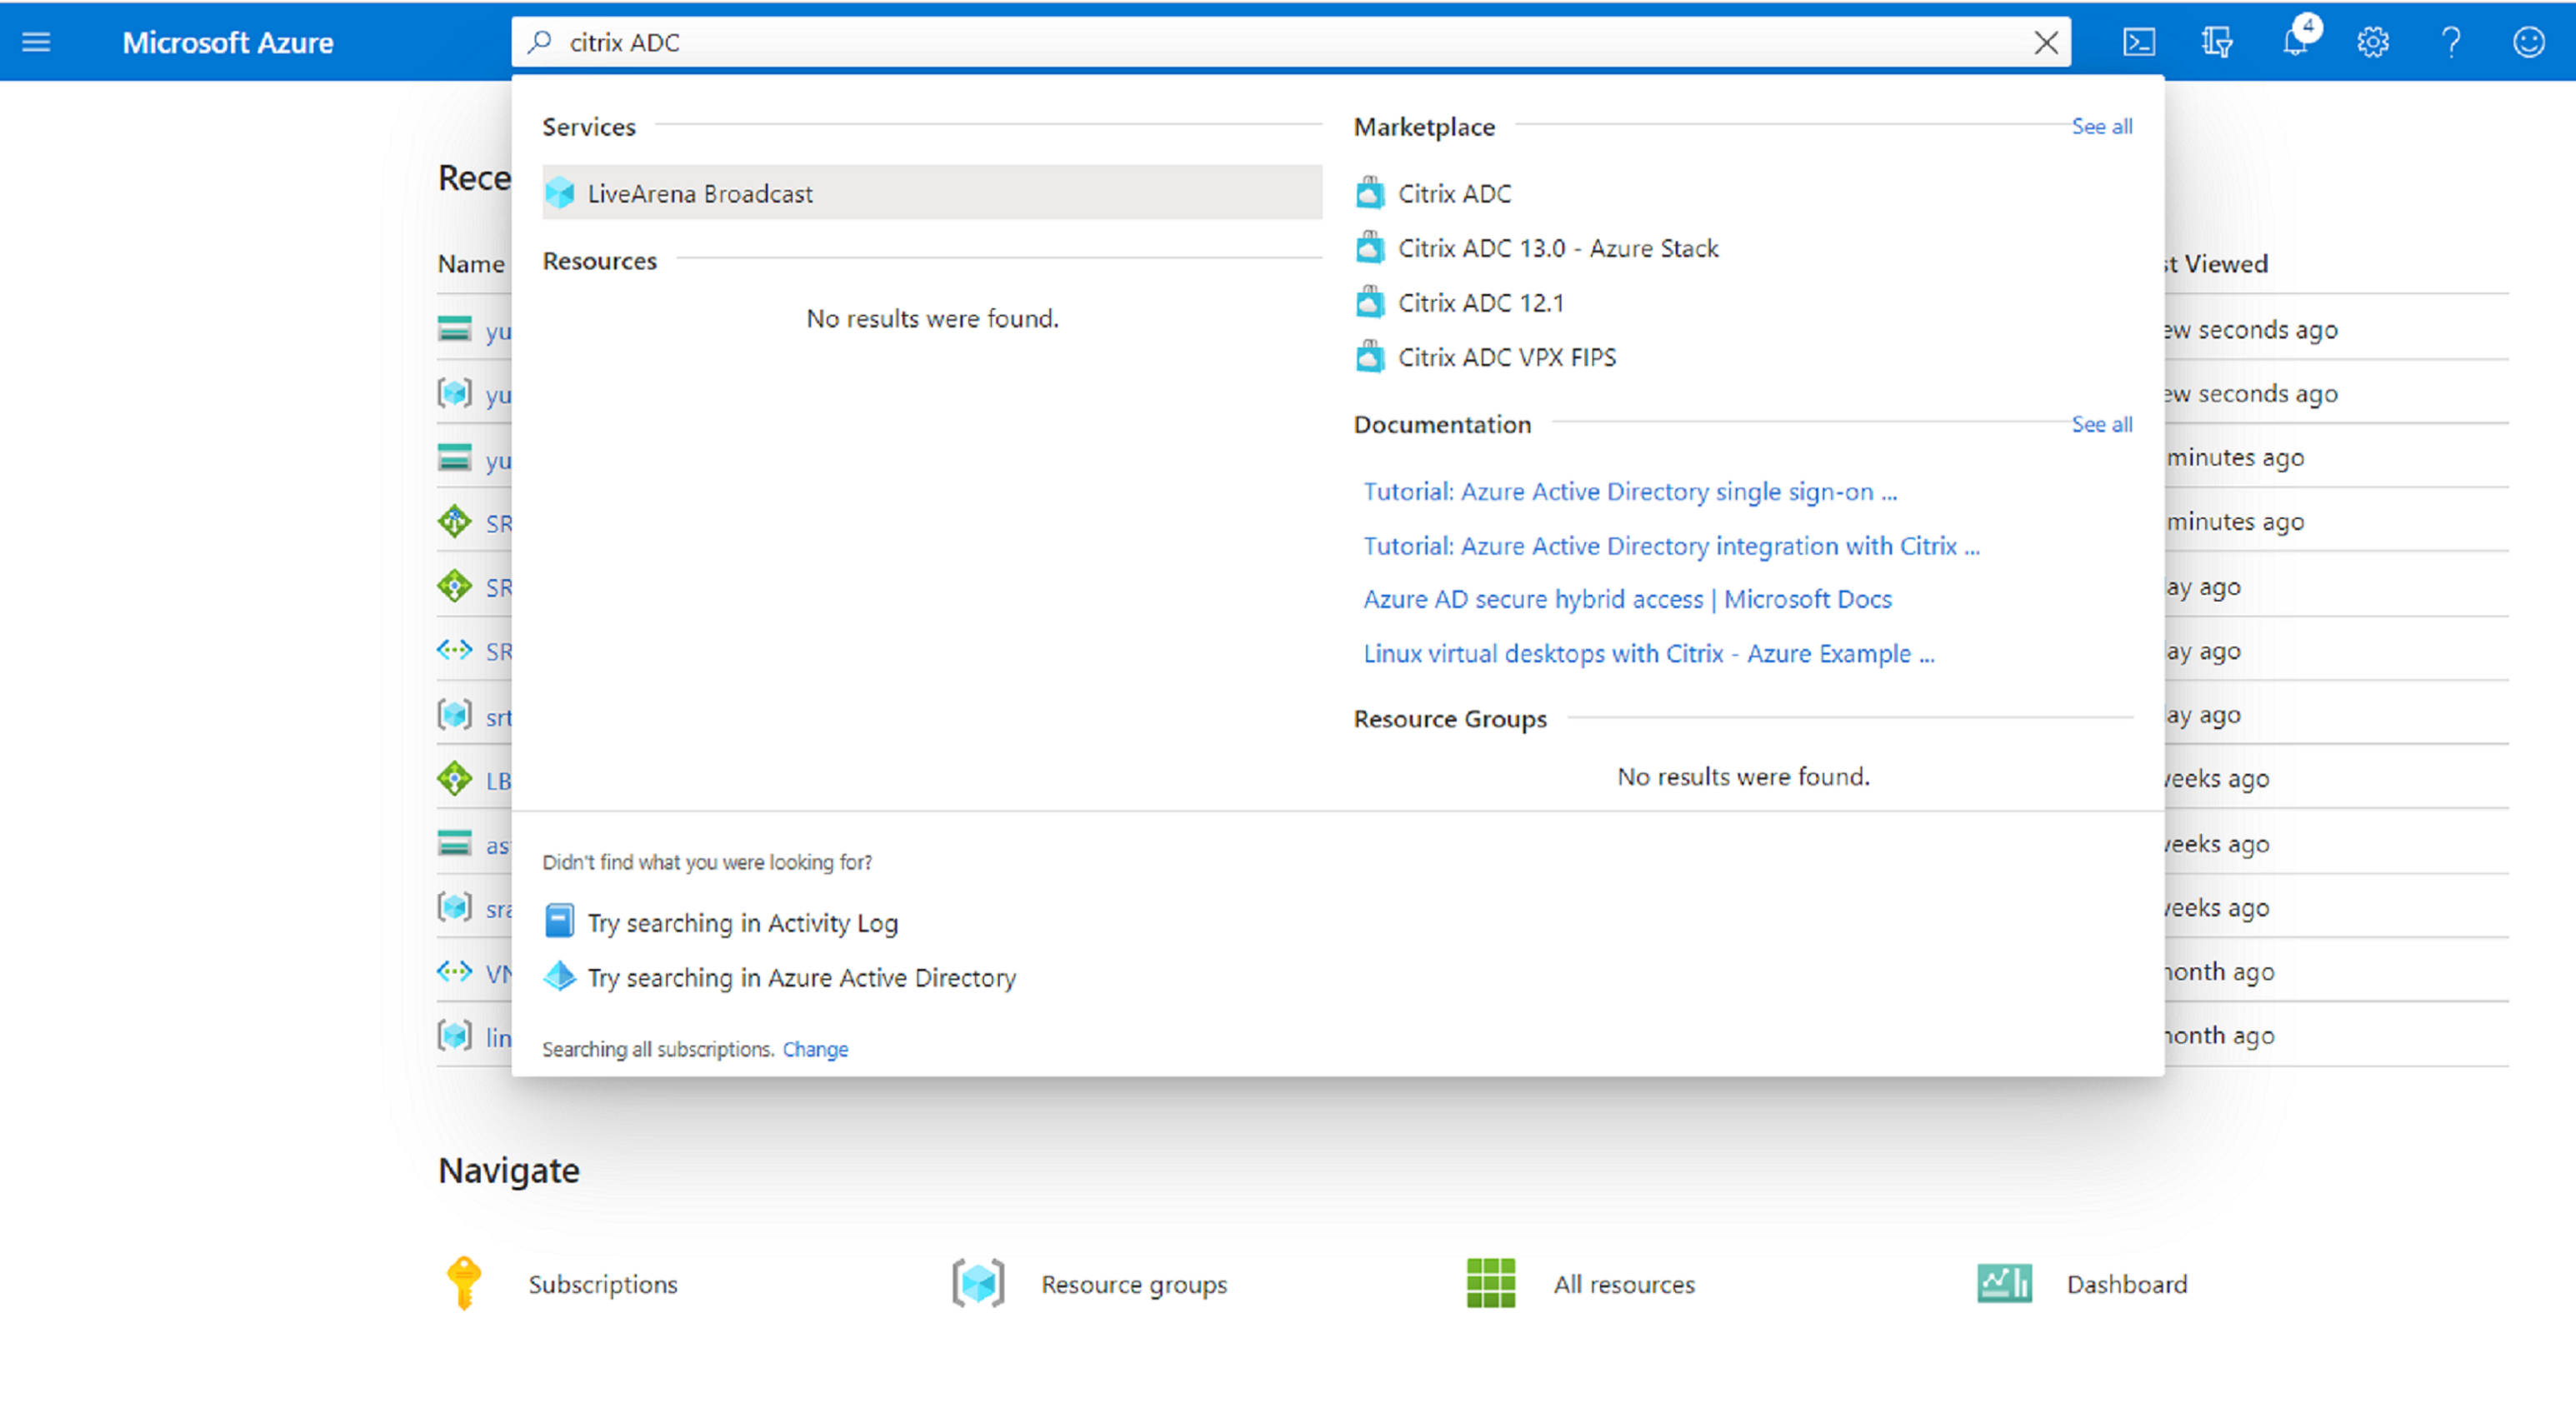Click See all under Documentation section
The width and height of the screenshot is (2576, 1413).
point(2101,423)
